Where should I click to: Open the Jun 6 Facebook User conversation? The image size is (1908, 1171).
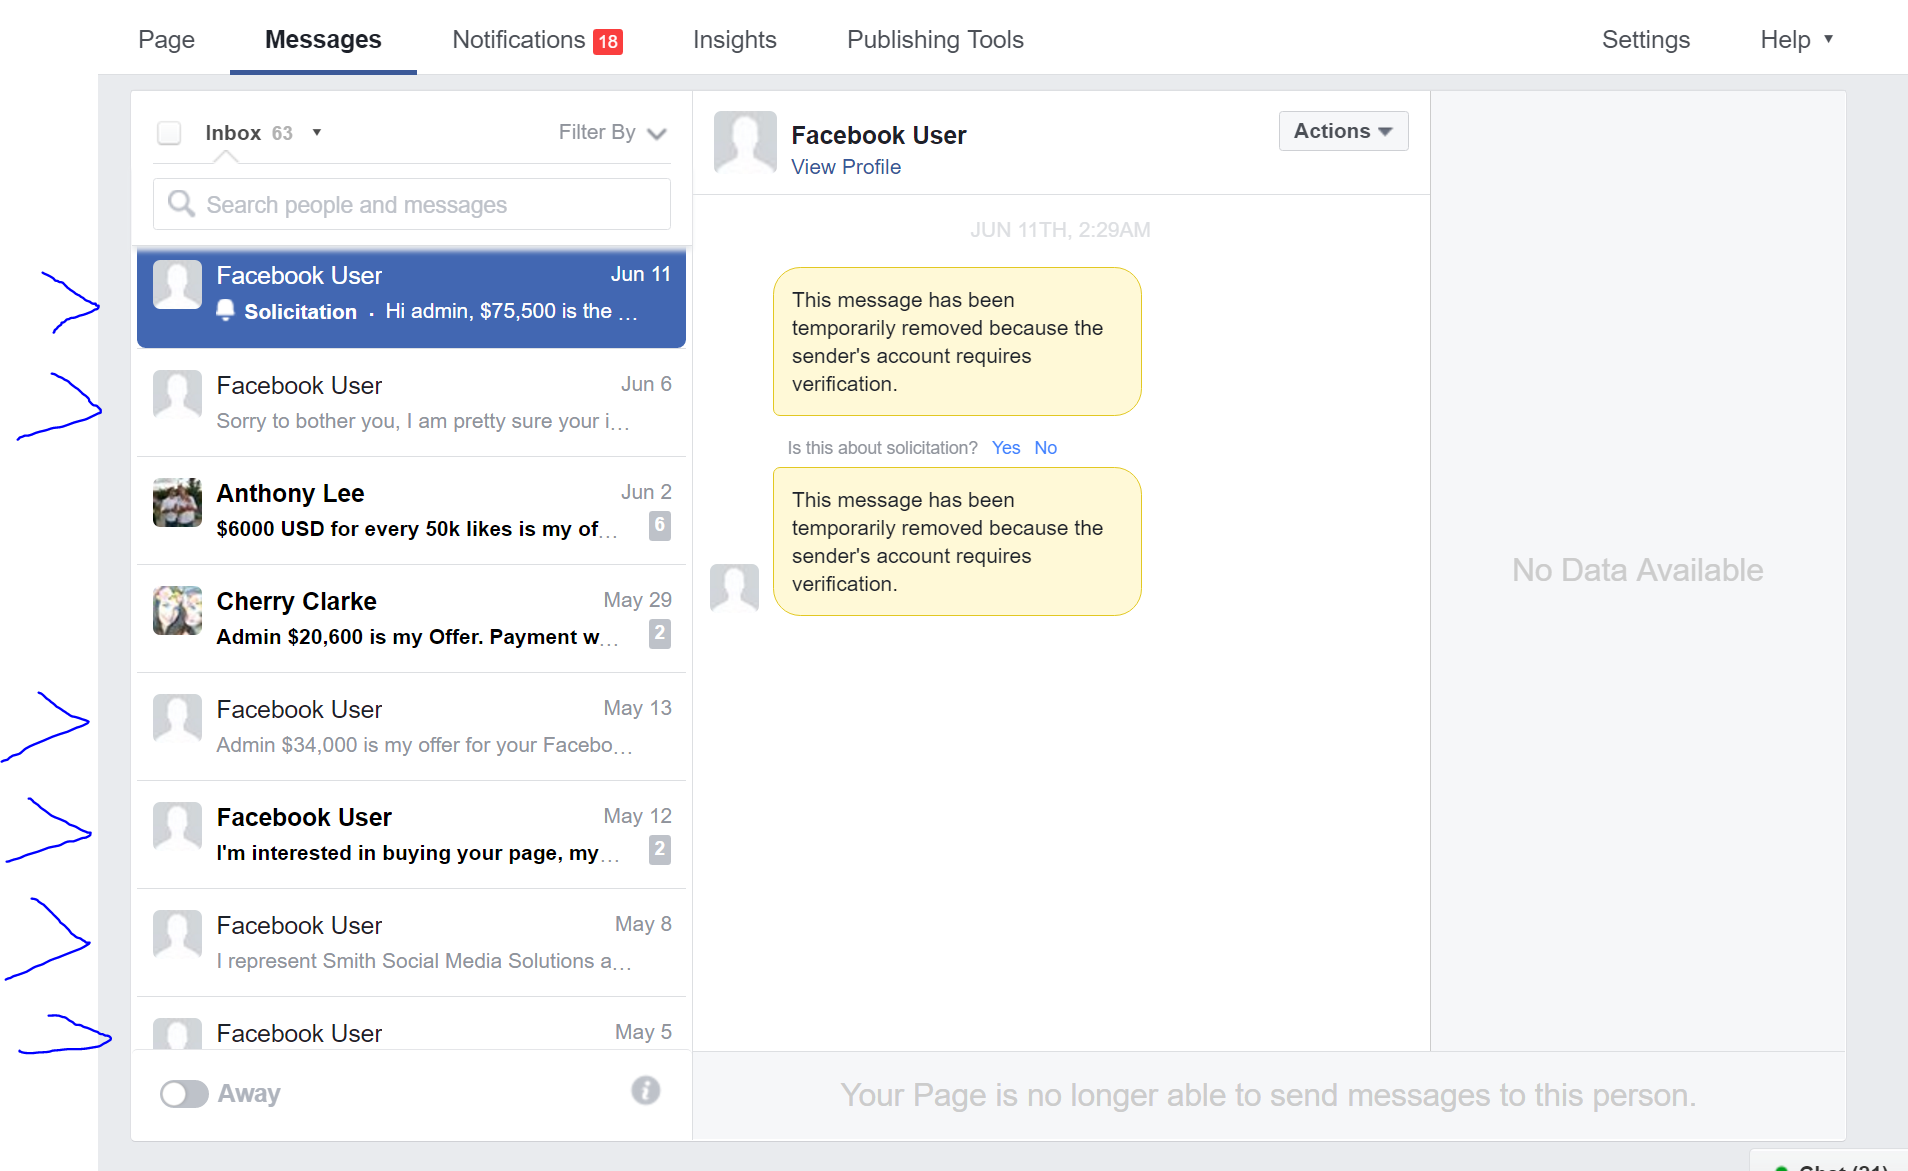pyautogui.click(x=411, y=403)
